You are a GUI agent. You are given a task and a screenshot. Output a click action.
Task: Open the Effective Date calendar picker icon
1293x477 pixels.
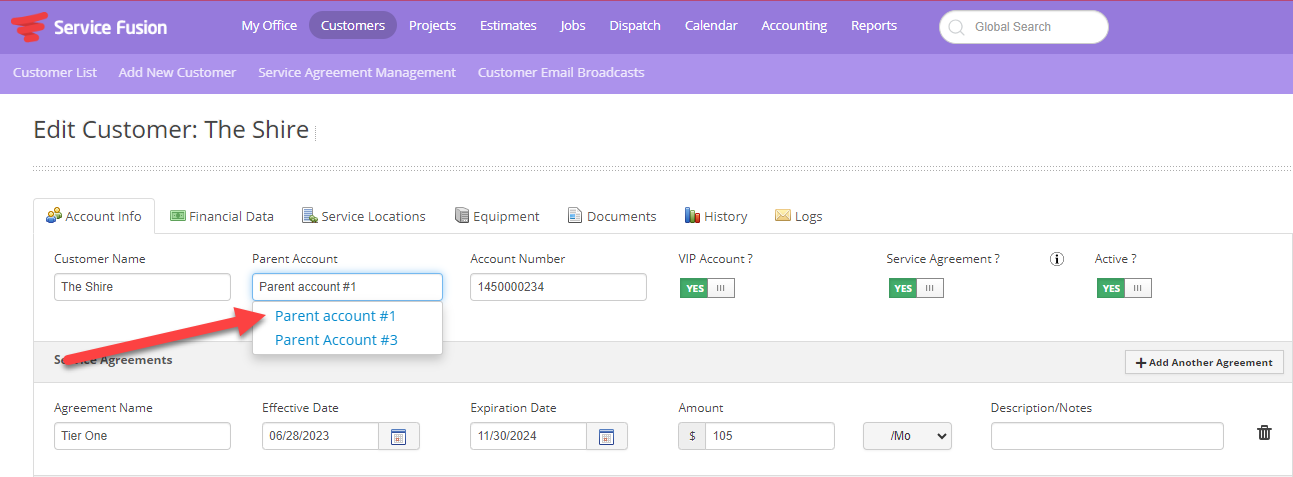tap(399, 436)
